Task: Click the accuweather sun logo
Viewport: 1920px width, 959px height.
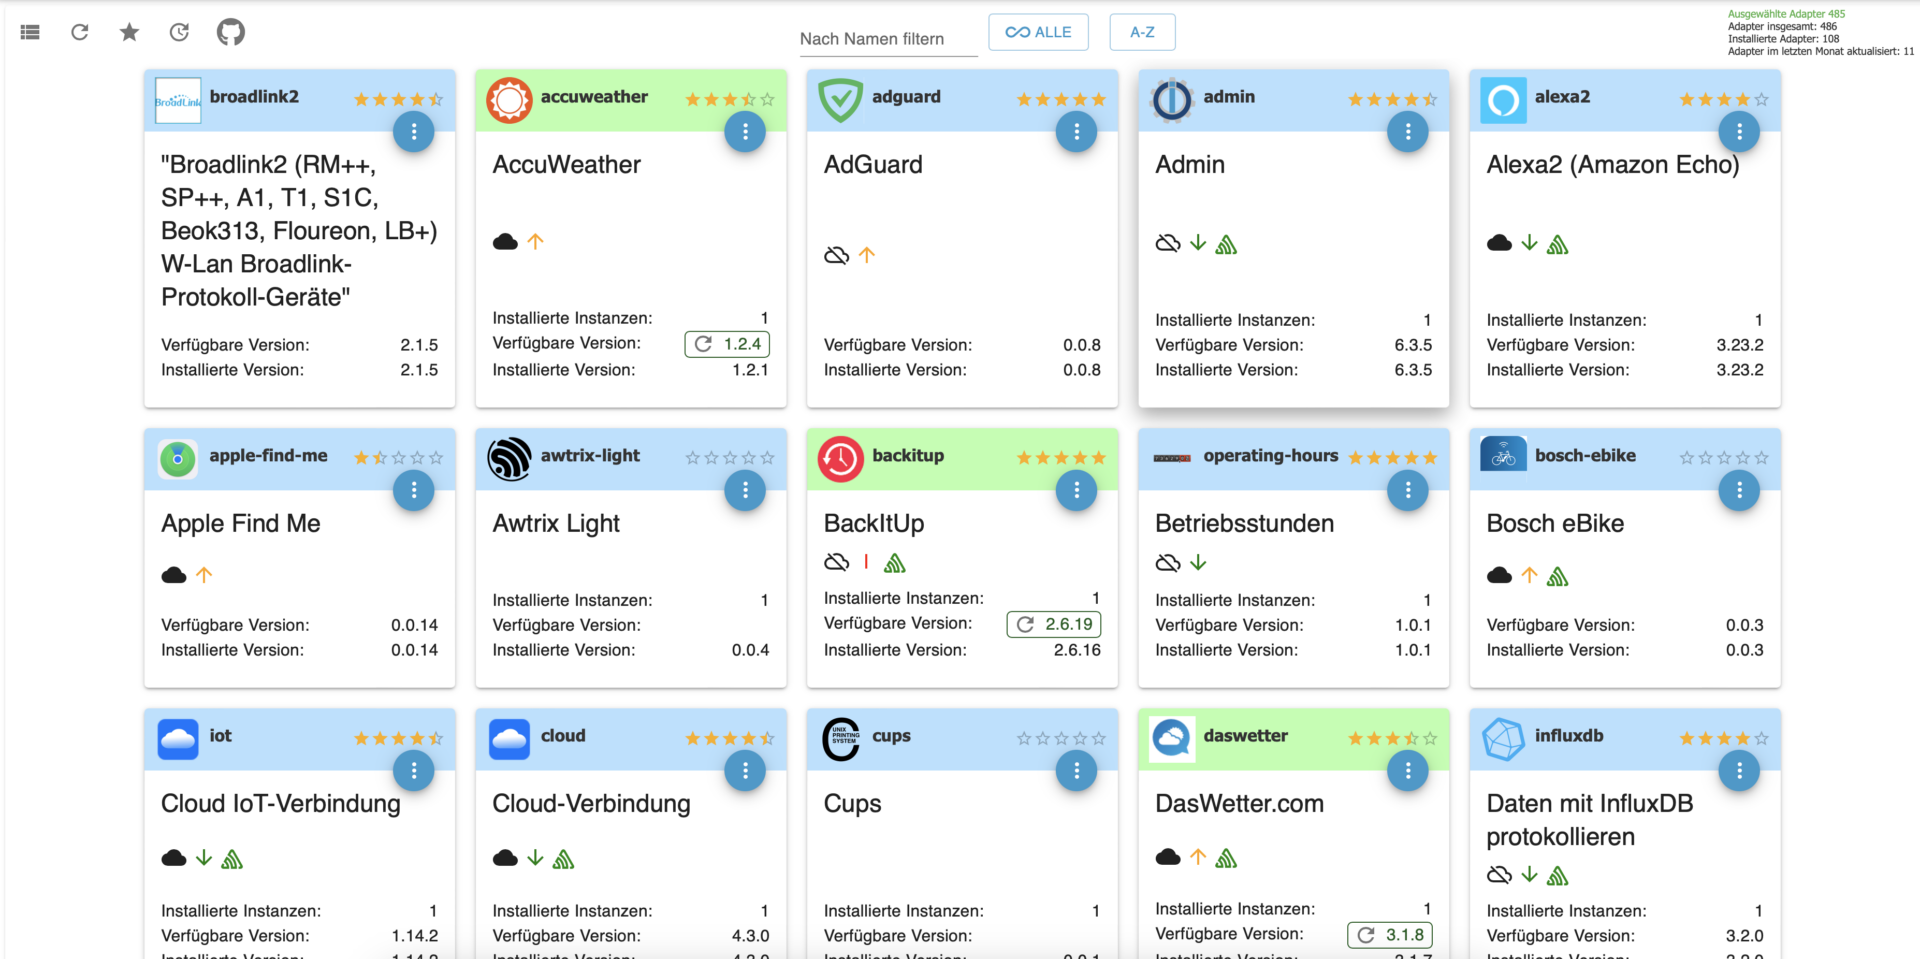Action: click(509, 100)
